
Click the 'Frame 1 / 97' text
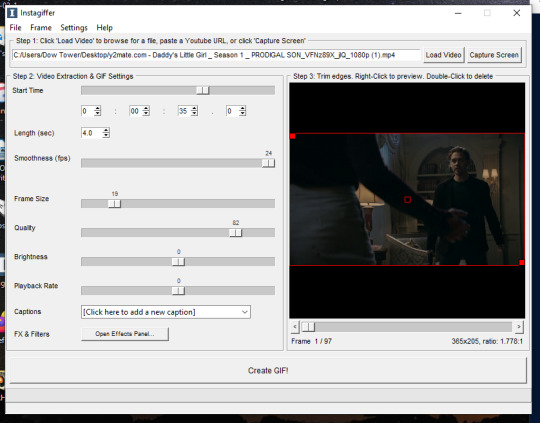tap(311, 341)
